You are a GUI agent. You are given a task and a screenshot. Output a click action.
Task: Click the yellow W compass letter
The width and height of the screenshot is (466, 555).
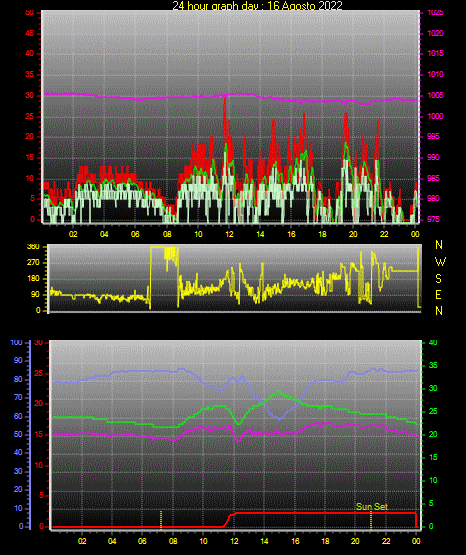tap(440, 262)
